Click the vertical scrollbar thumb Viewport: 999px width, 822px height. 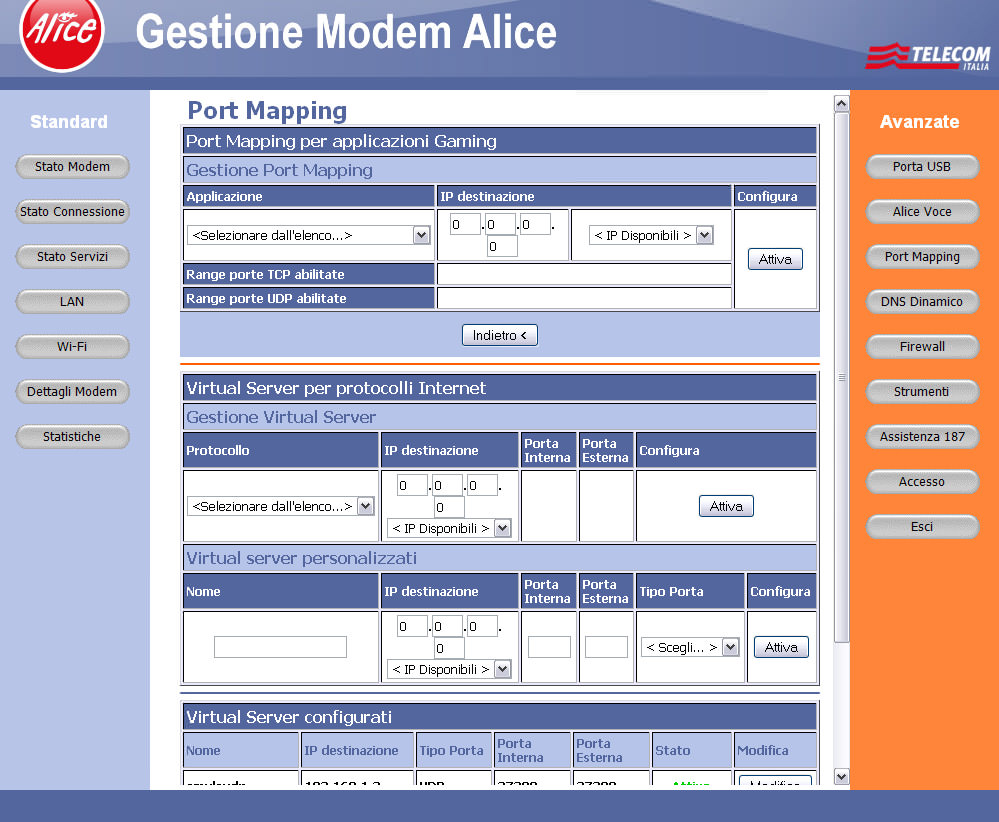[842, 377]
